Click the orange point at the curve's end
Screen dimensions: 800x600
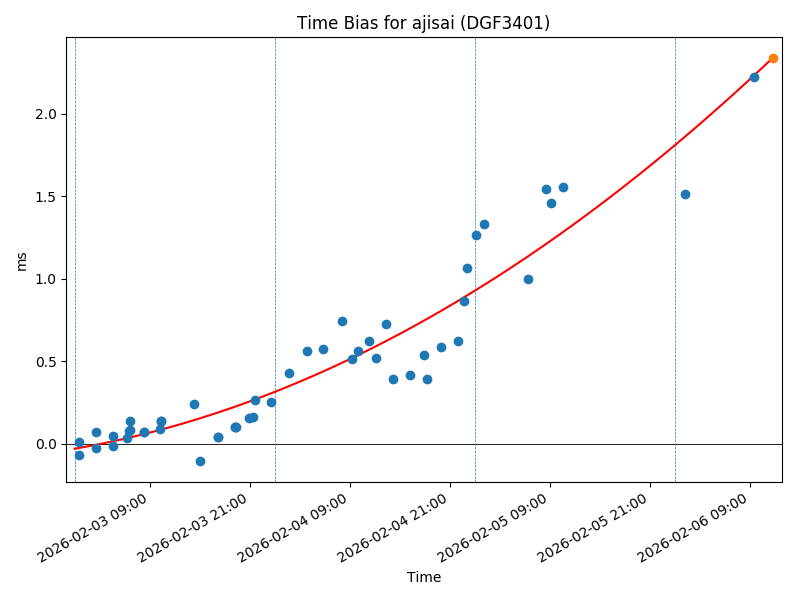click(773, 58)
